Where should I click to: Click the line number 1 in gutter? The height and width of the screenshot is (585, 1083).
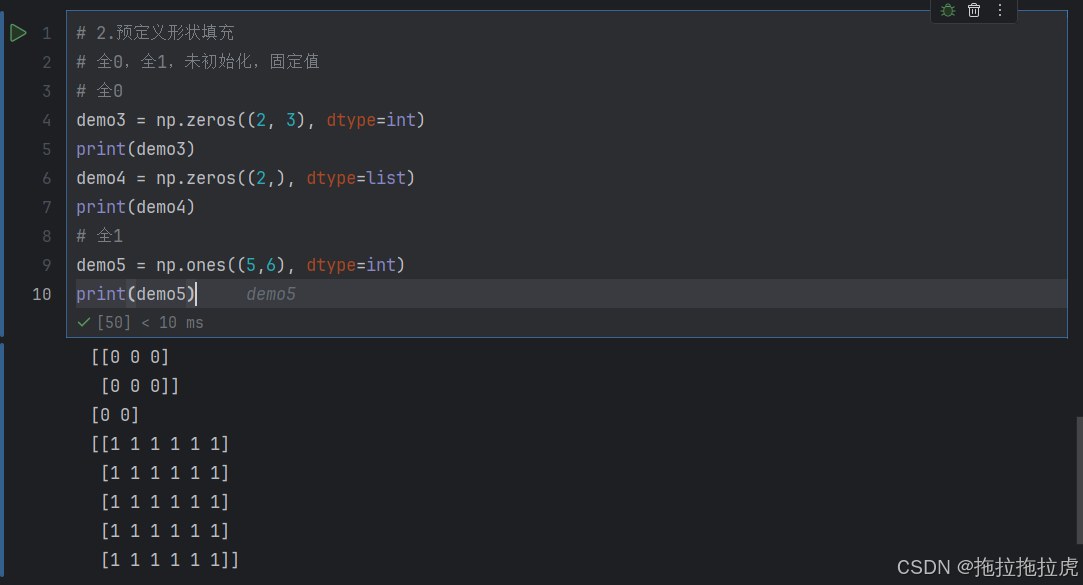46,33
